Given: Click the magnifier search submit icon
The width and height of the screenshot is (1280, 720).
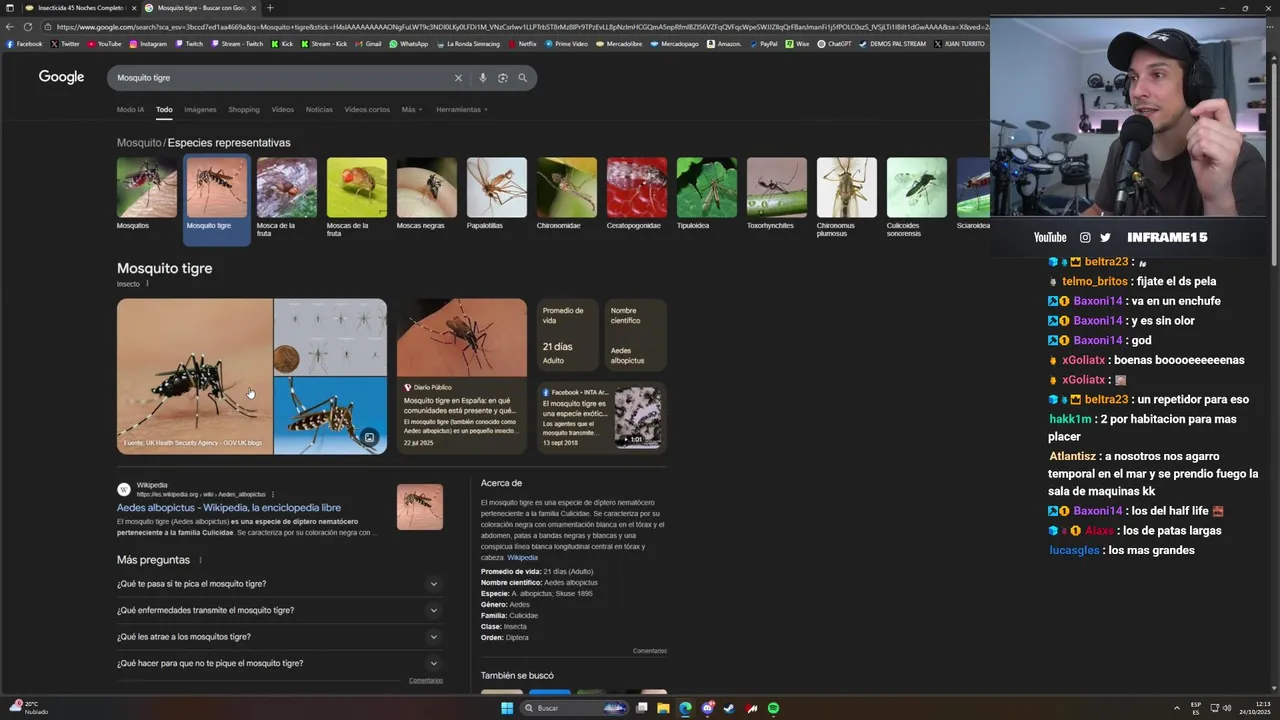Looking at the screenshot, I should tap(522, 78).
